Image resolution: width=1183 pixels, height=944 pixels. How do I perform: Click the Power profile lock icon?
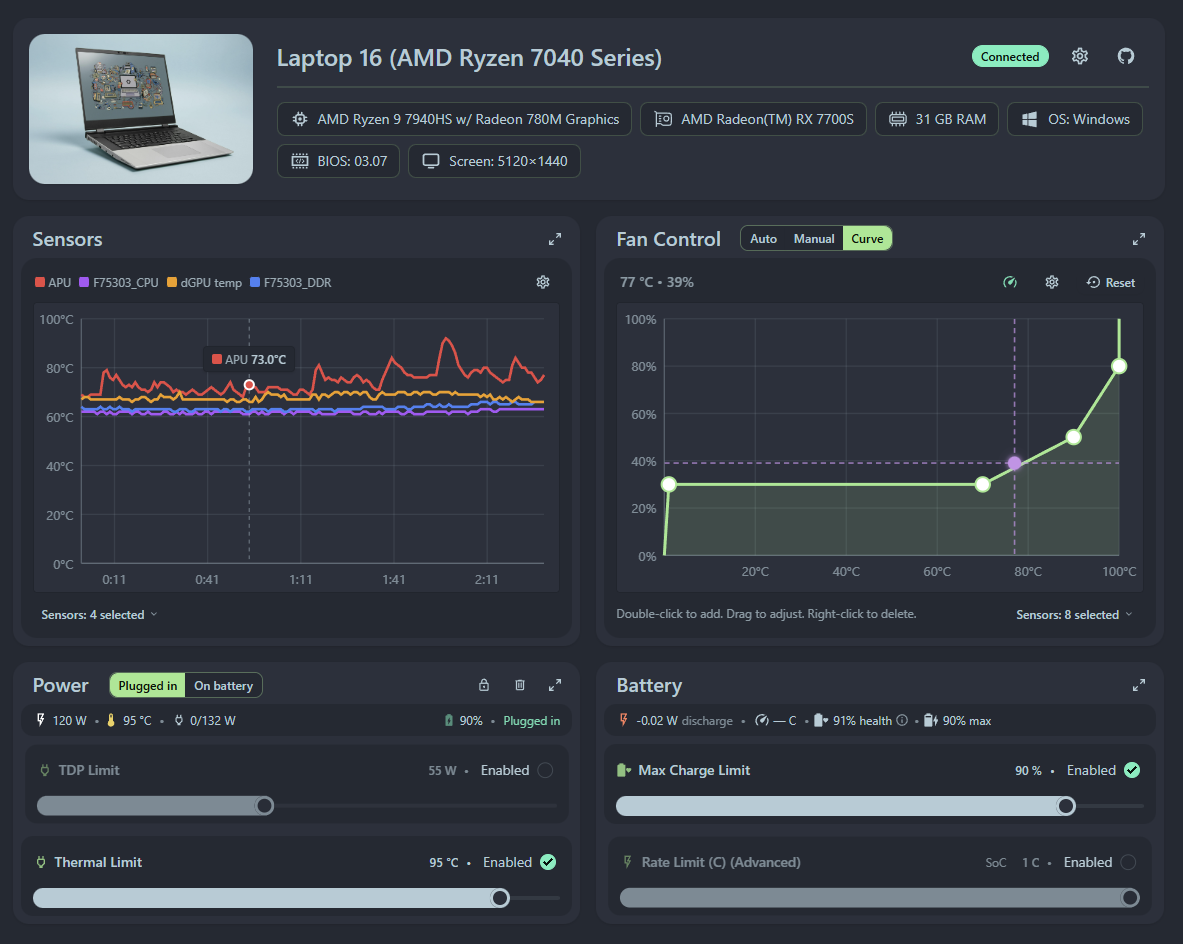pyautogui.click(x=484, y=685)
